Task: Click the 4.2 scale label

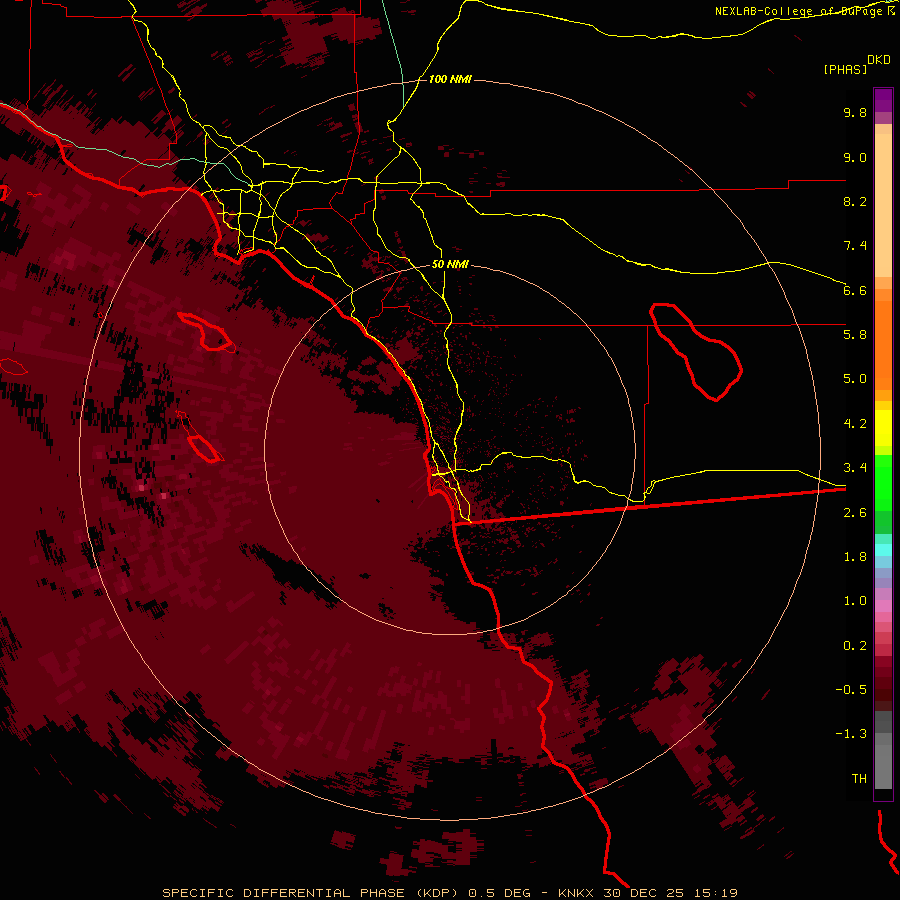Action: (x=855, y=424)
